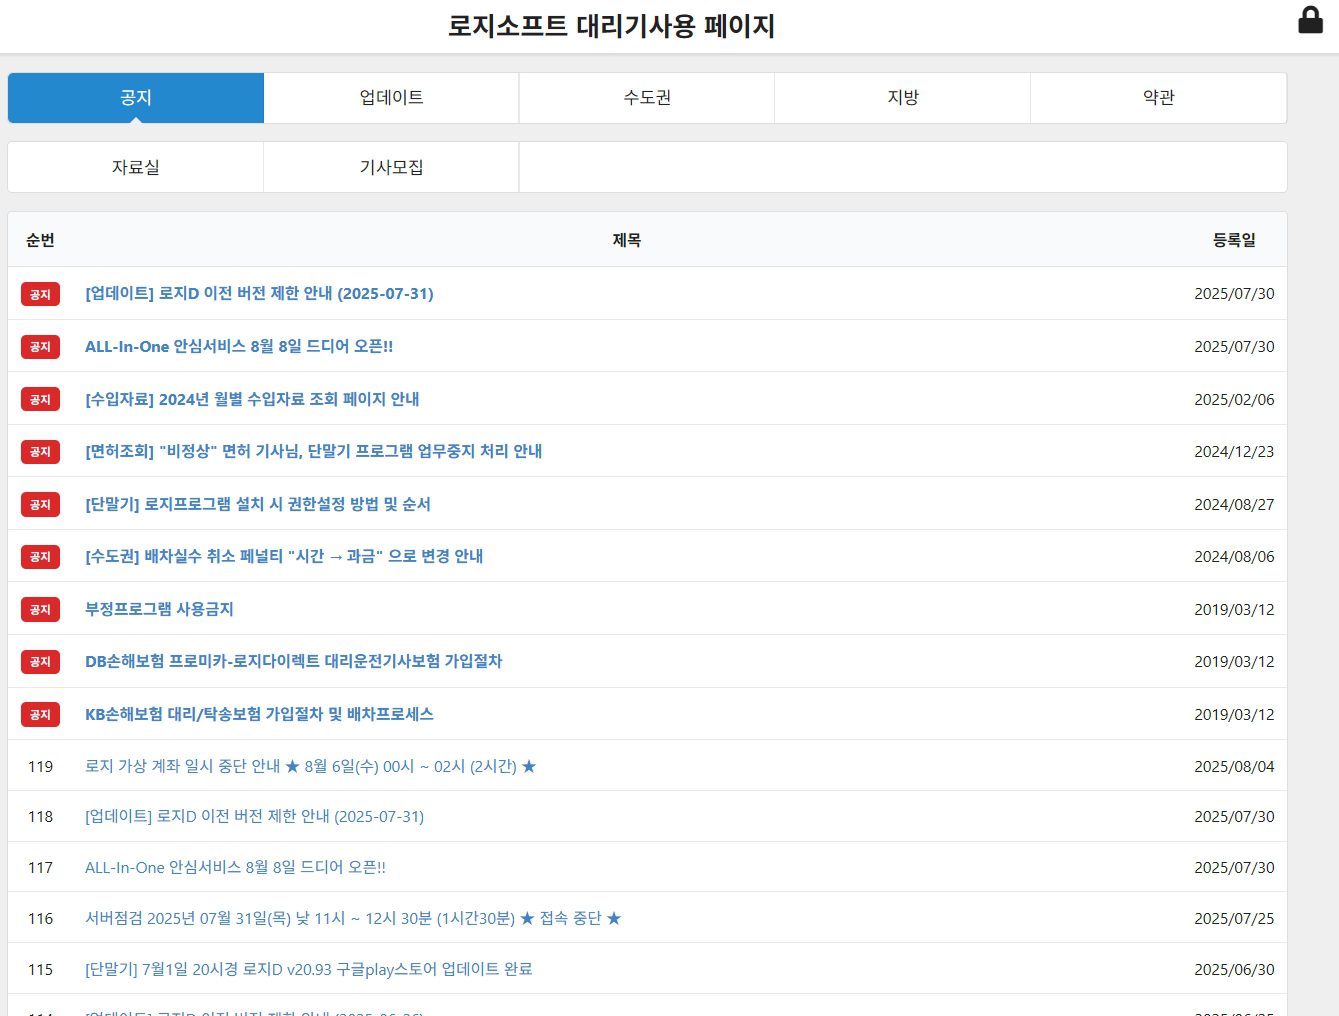Open post 119 로지 가상 계좌 일시 중단 안내
Viewport: 1339px width, 1016px height.
[311, 766]
